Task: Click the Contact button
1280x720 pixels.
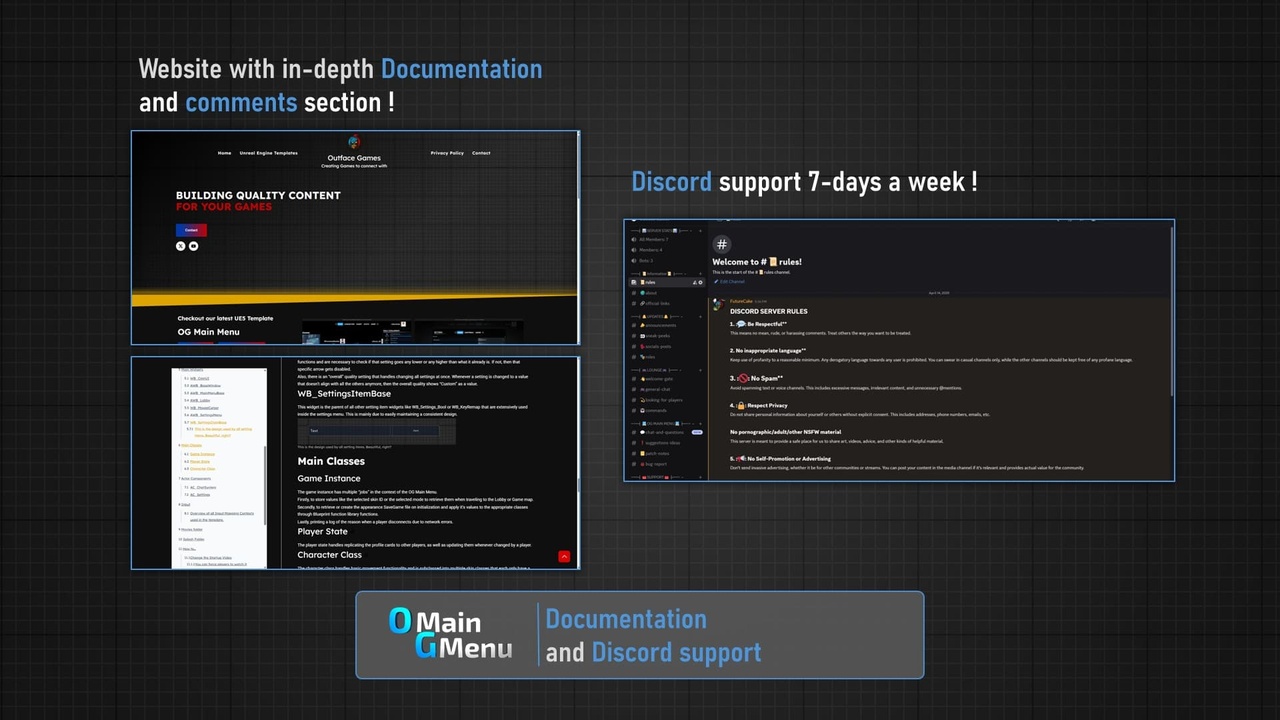Action: point(190,230)
